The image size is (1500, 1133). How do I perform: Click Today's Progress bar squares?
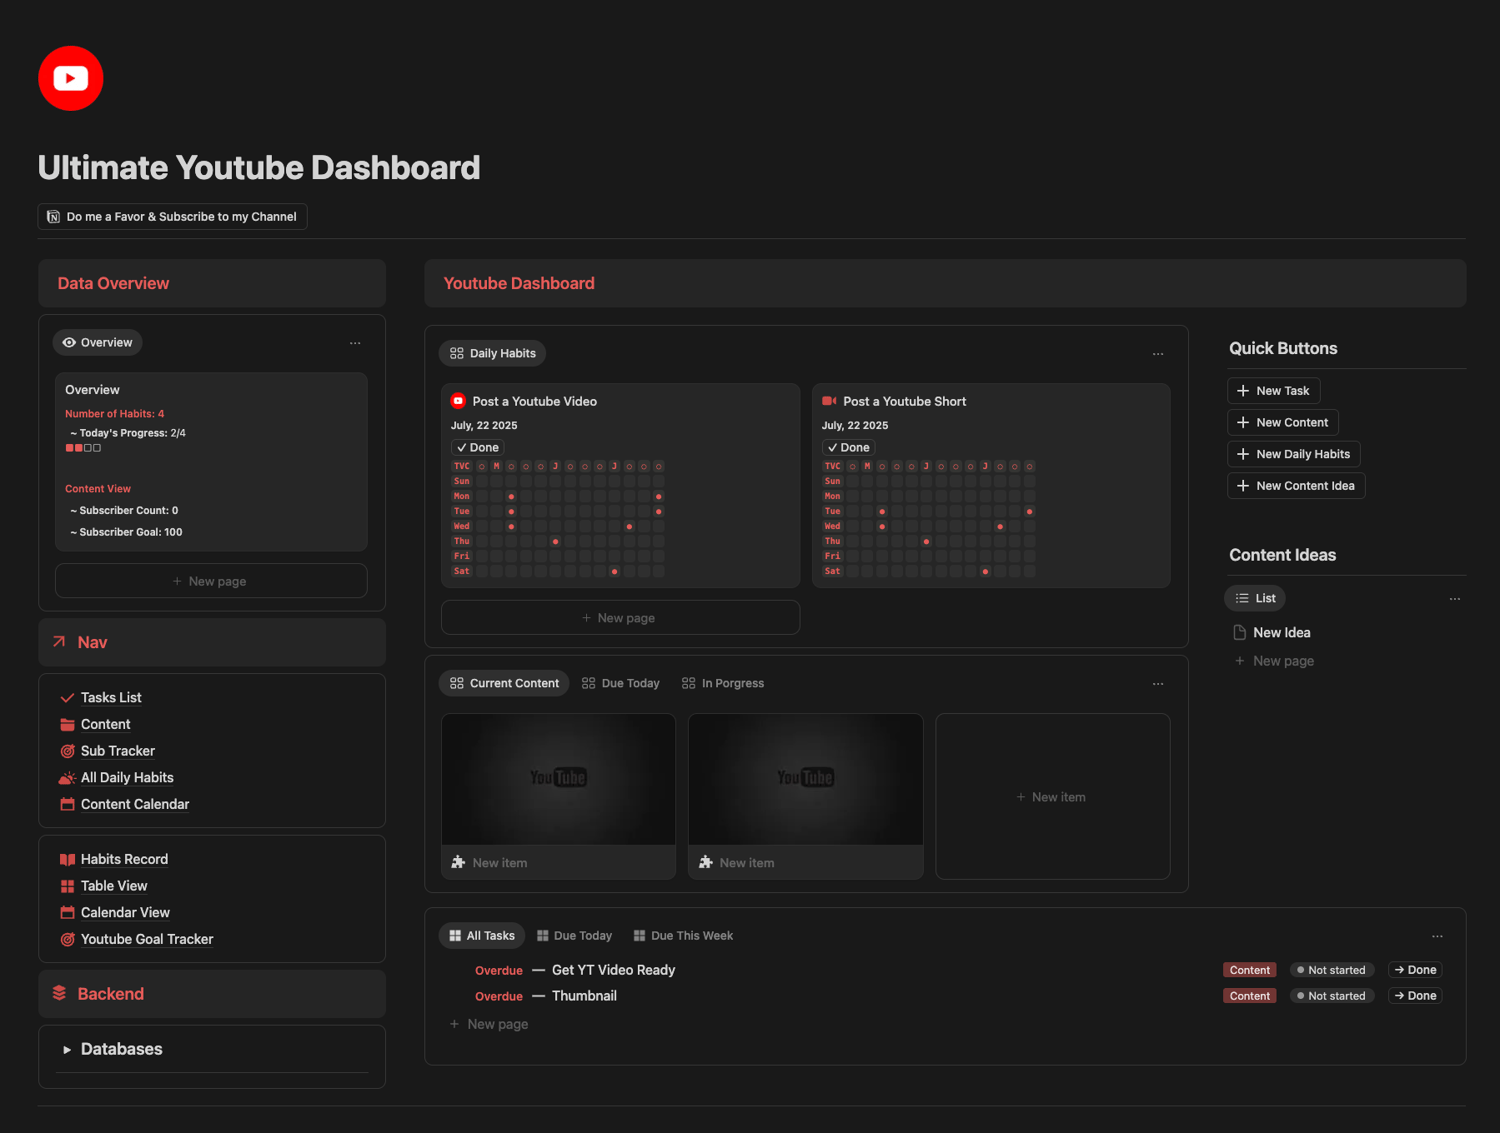pos(84,448)
